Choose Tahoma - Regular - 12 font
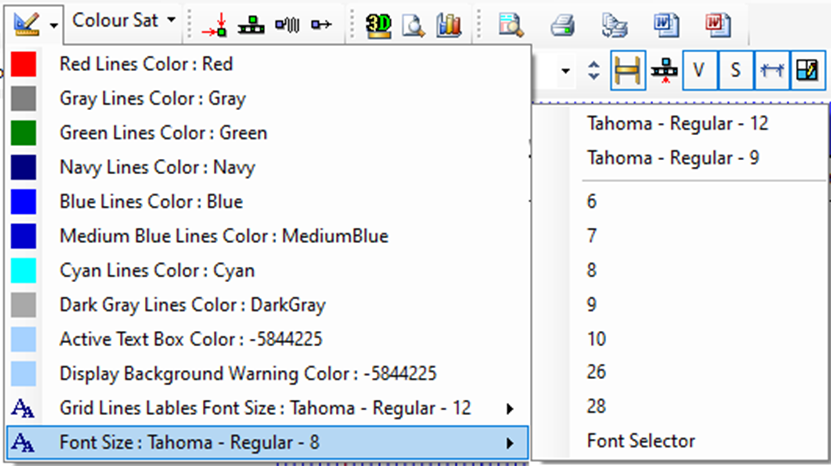831x466 pixels. pyautogui.click(x=680, y=124)
